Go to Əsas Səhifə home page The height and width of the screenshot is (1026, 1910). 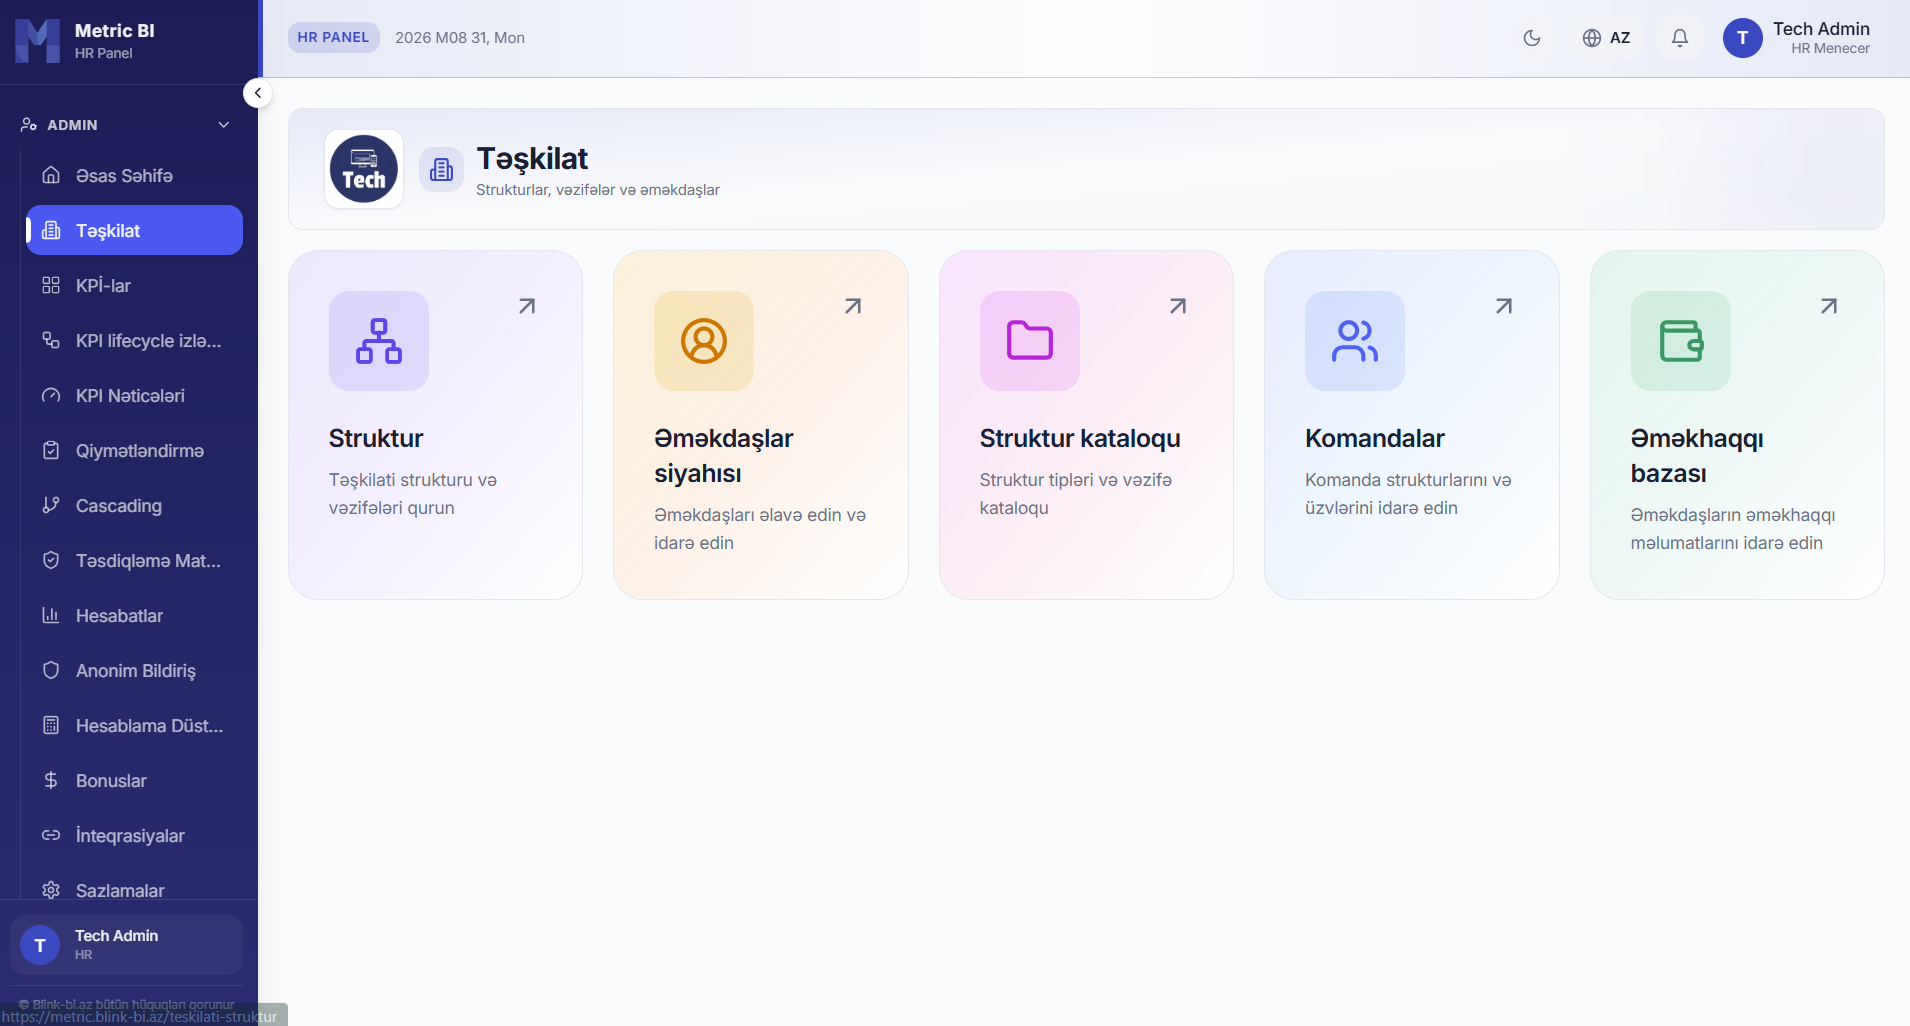coord(134,176)
